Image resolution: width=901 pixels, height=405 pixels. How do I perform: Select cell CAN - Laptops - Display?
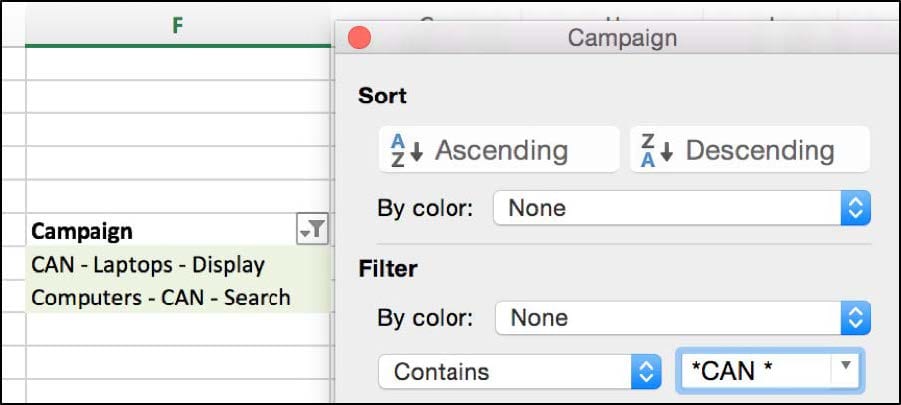click(x=178, y=264)
